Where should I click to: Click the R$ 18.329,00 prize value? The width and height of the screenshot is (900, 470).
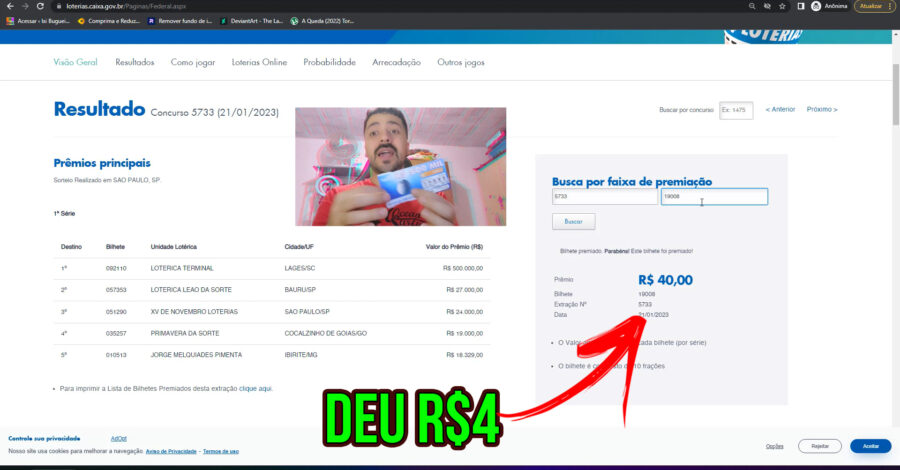(464, 355)
